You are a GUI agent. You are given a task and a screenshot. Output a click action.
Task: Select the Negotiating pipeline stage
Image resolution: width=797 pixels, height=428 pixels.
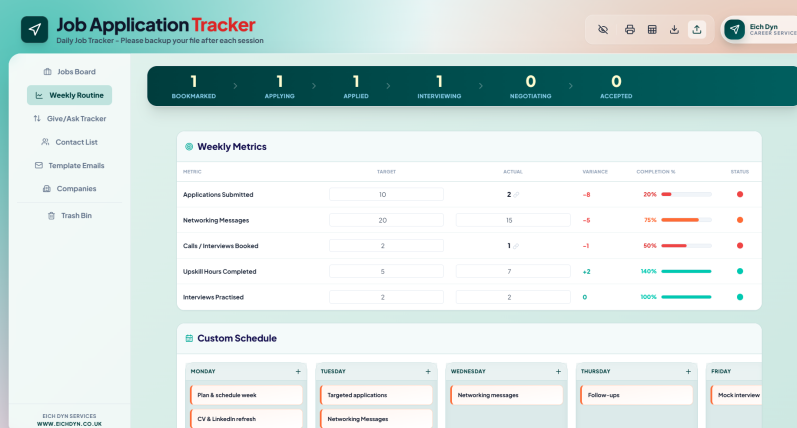[x=531, y=86]
